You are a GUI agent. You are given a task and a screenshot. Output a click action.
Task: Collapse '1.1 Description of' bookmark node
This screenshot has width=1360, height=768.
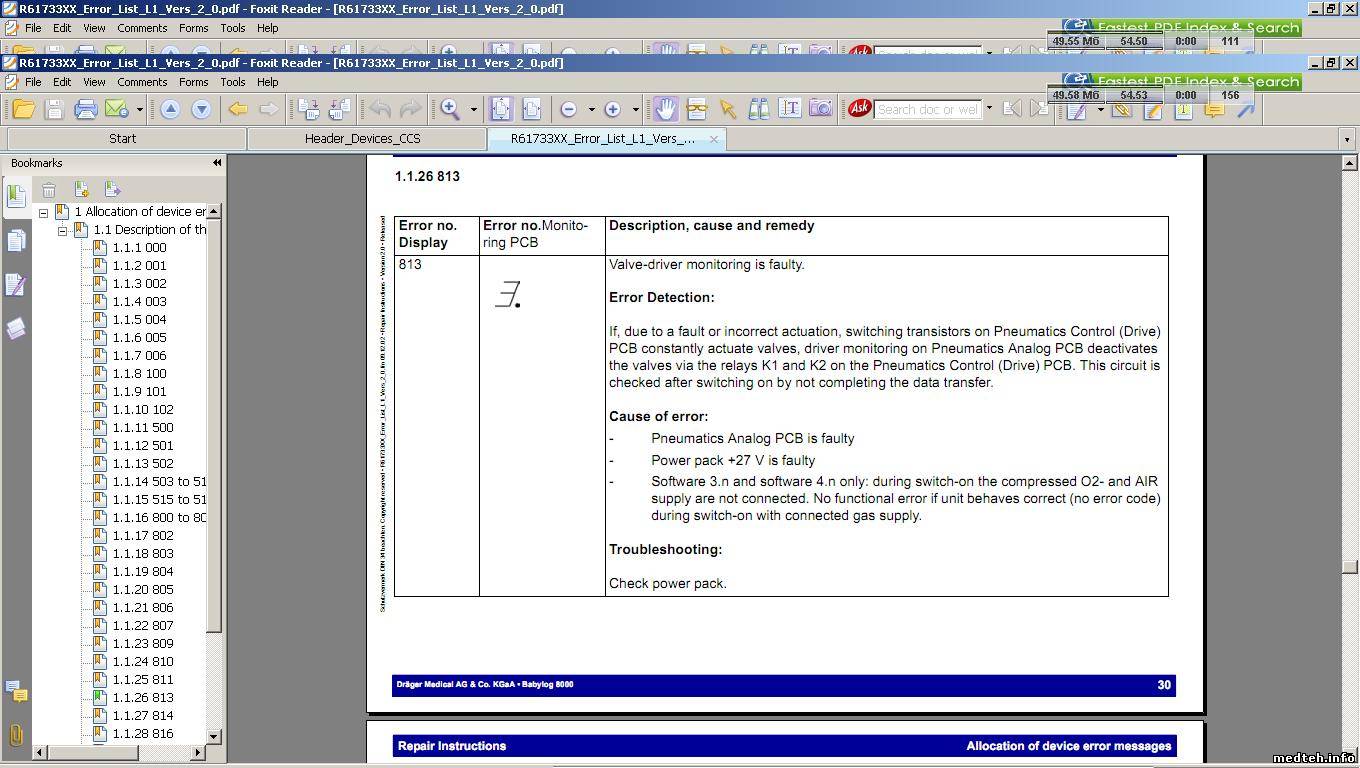(x=62, y=230)
